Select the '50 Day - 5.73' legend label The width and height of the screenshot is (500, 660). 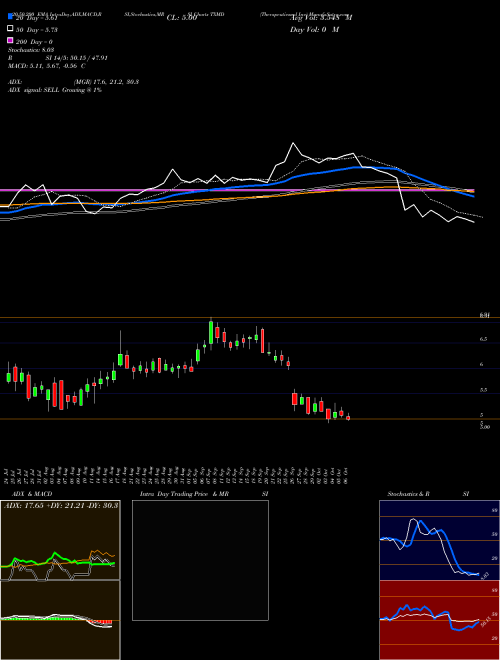click(37, 30)
